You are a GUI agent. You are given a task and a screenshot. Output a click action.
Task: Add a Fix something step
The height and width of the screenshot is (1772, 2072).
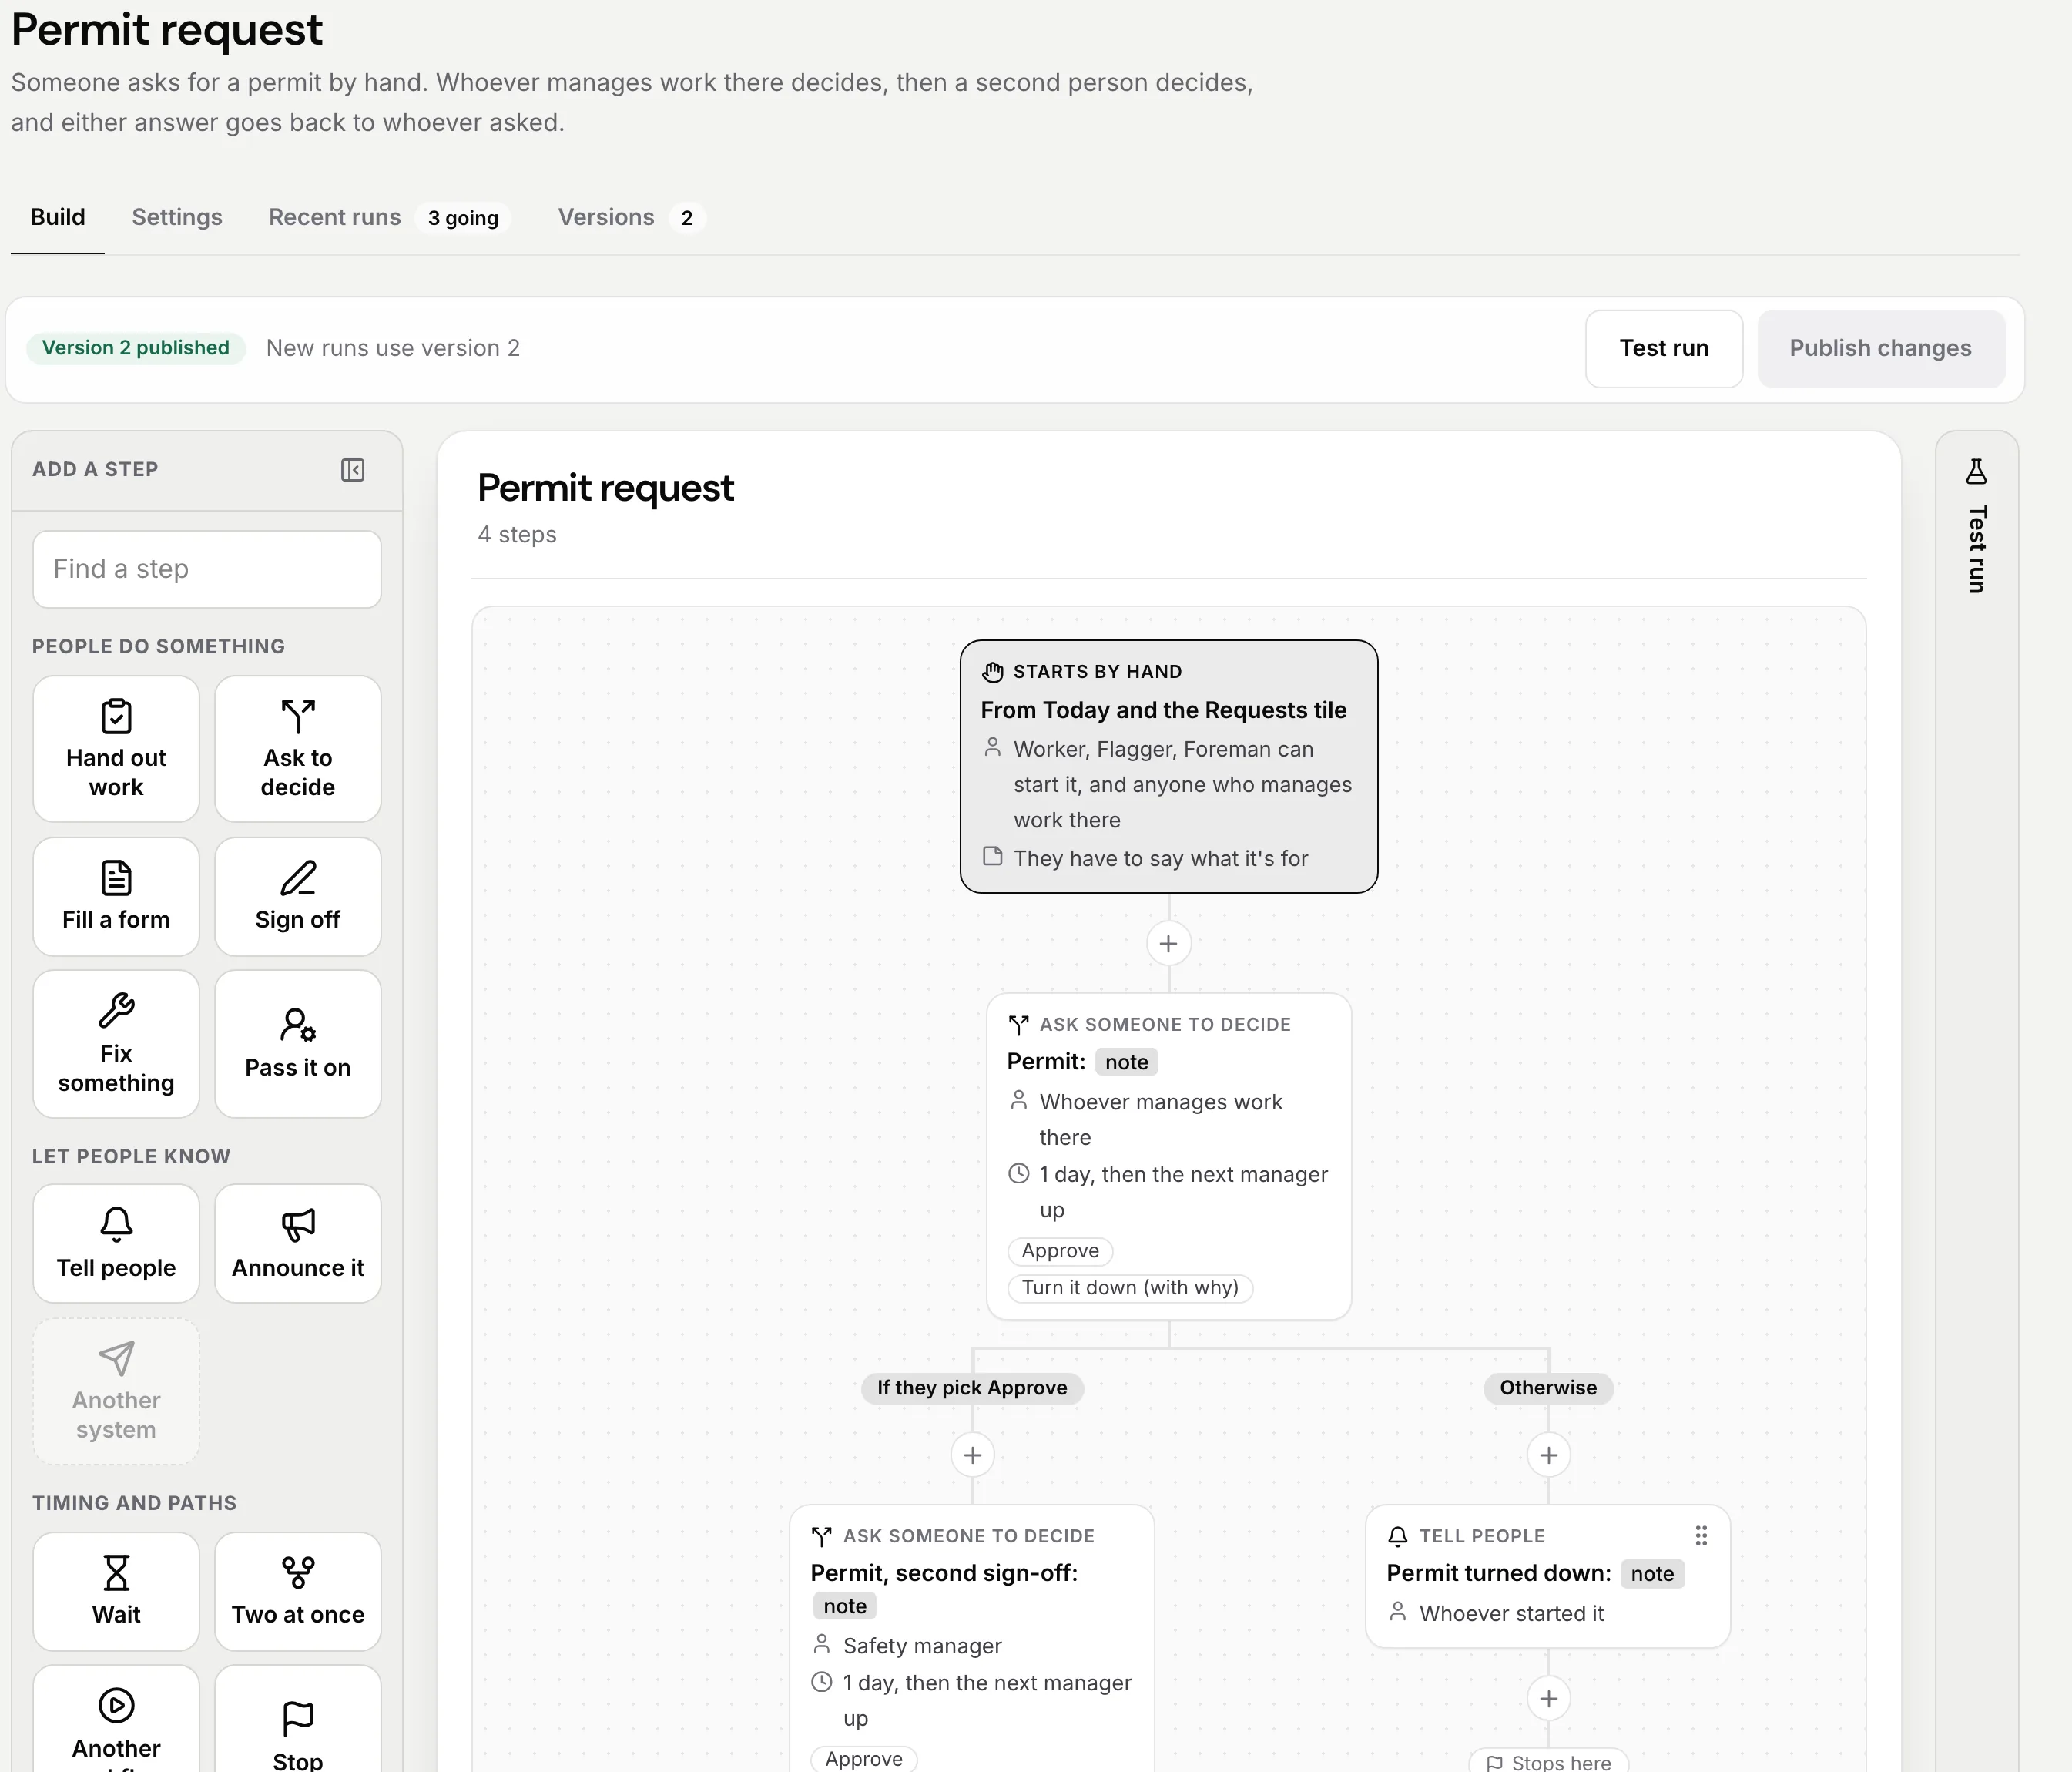(x=116, y=1043)
